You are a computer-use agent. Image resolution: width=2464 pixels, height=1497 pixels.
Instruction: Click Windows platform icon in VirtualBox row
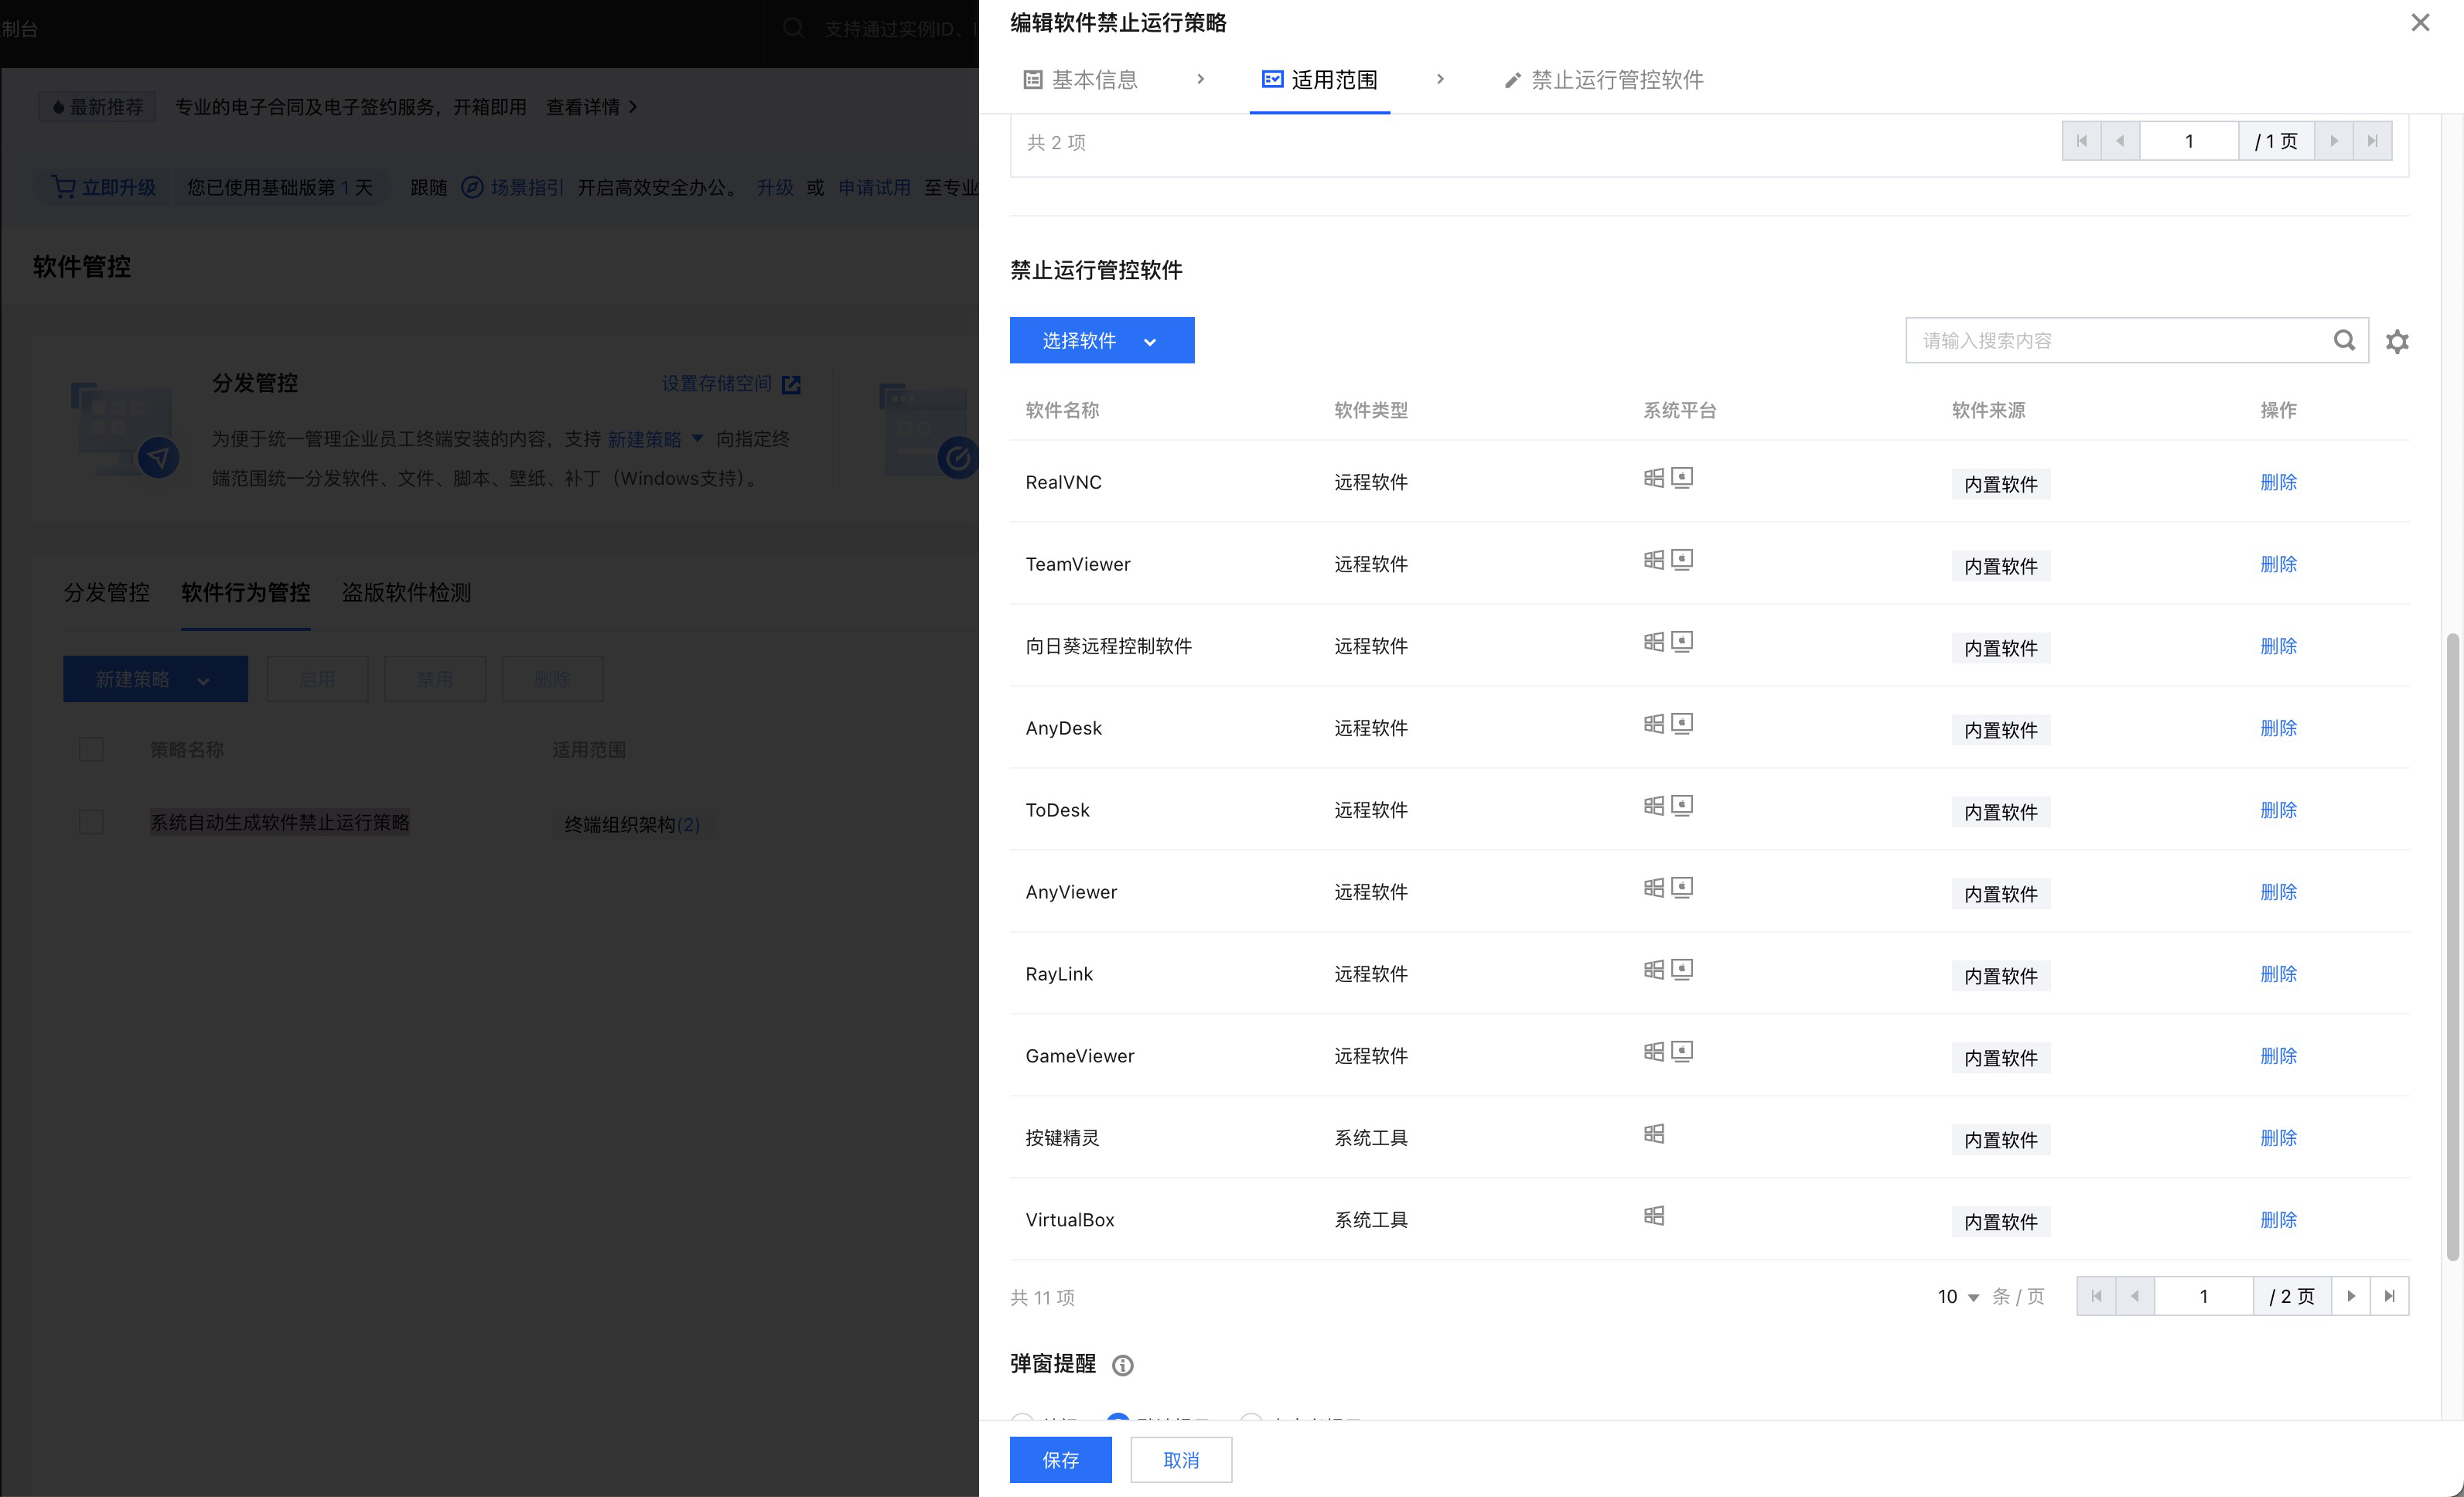tap(1654, 1216)
